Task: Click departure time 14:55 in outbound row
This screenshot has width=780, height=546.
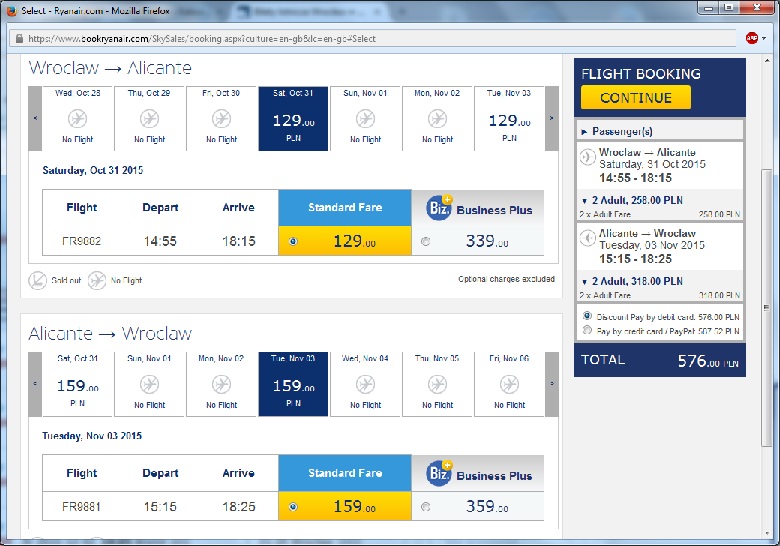Action: point(160,241)
